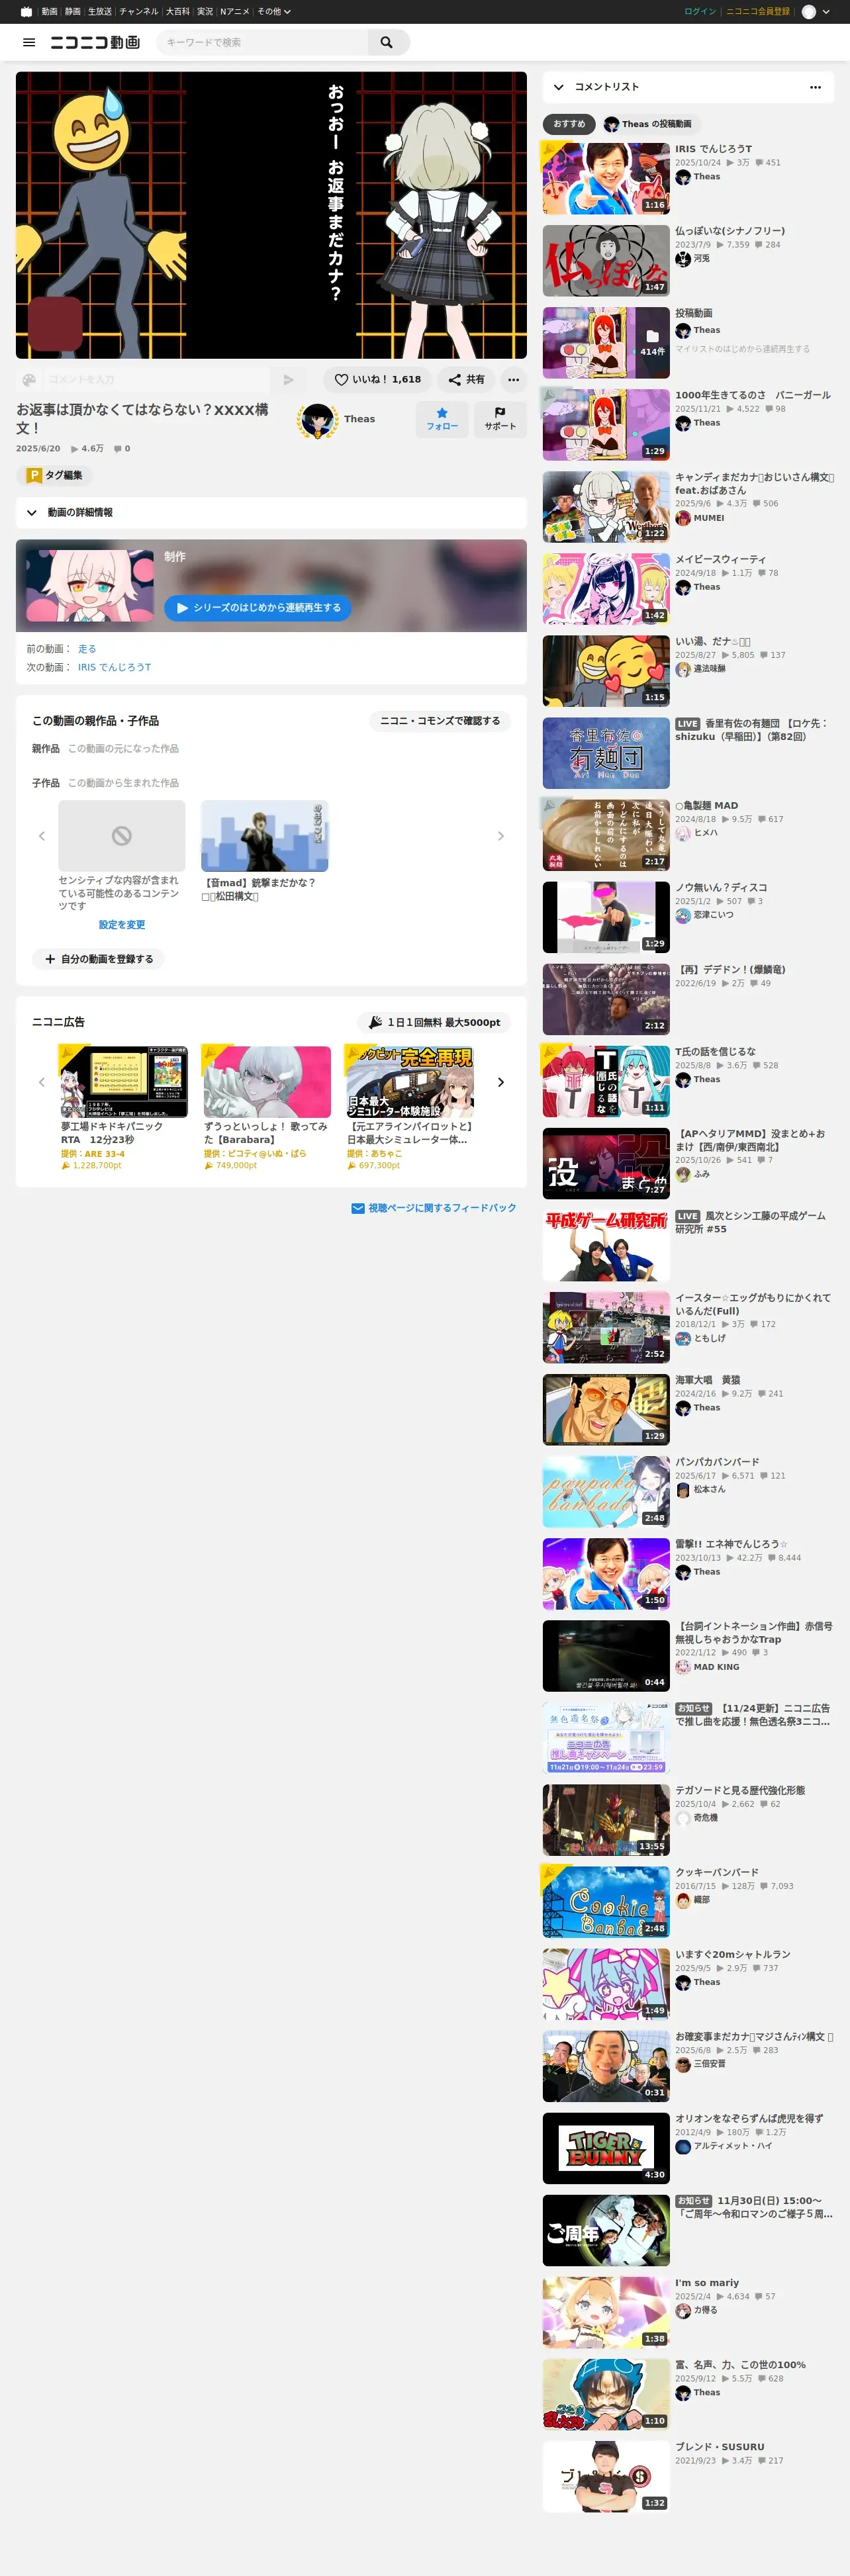
Task: Open video 仏っぽいな(シナノフリー)
Action: point(606,260)
